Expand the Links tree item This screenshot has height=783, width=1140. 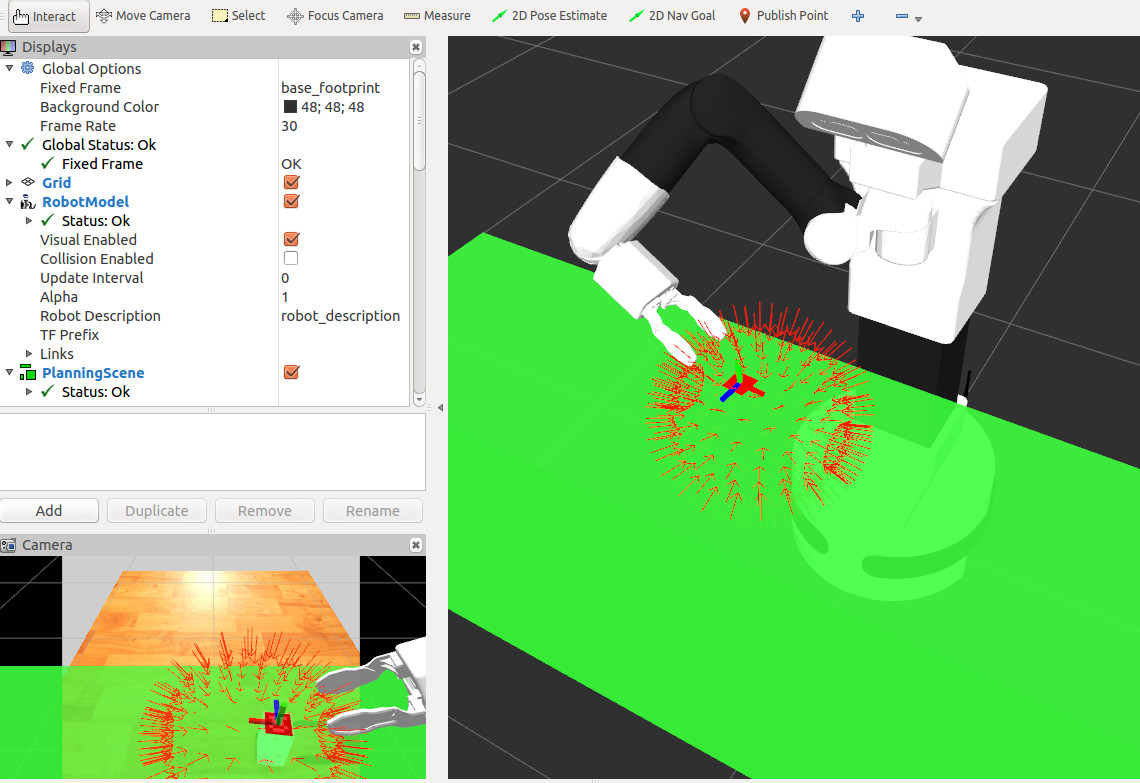[29, 354]
